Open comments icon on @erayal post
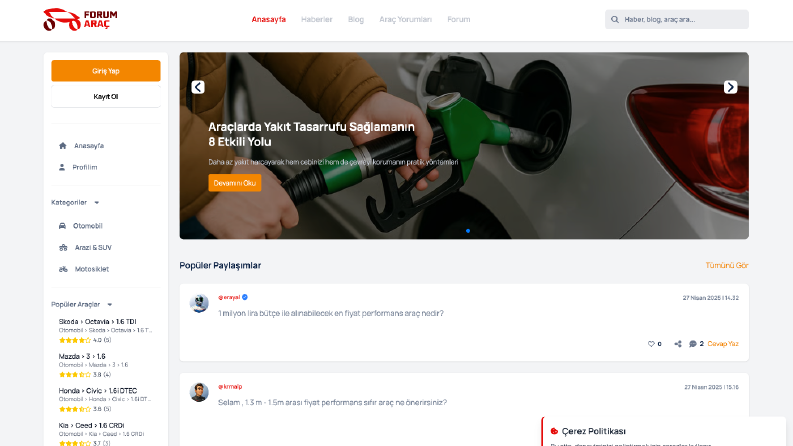 pos(693,344)
